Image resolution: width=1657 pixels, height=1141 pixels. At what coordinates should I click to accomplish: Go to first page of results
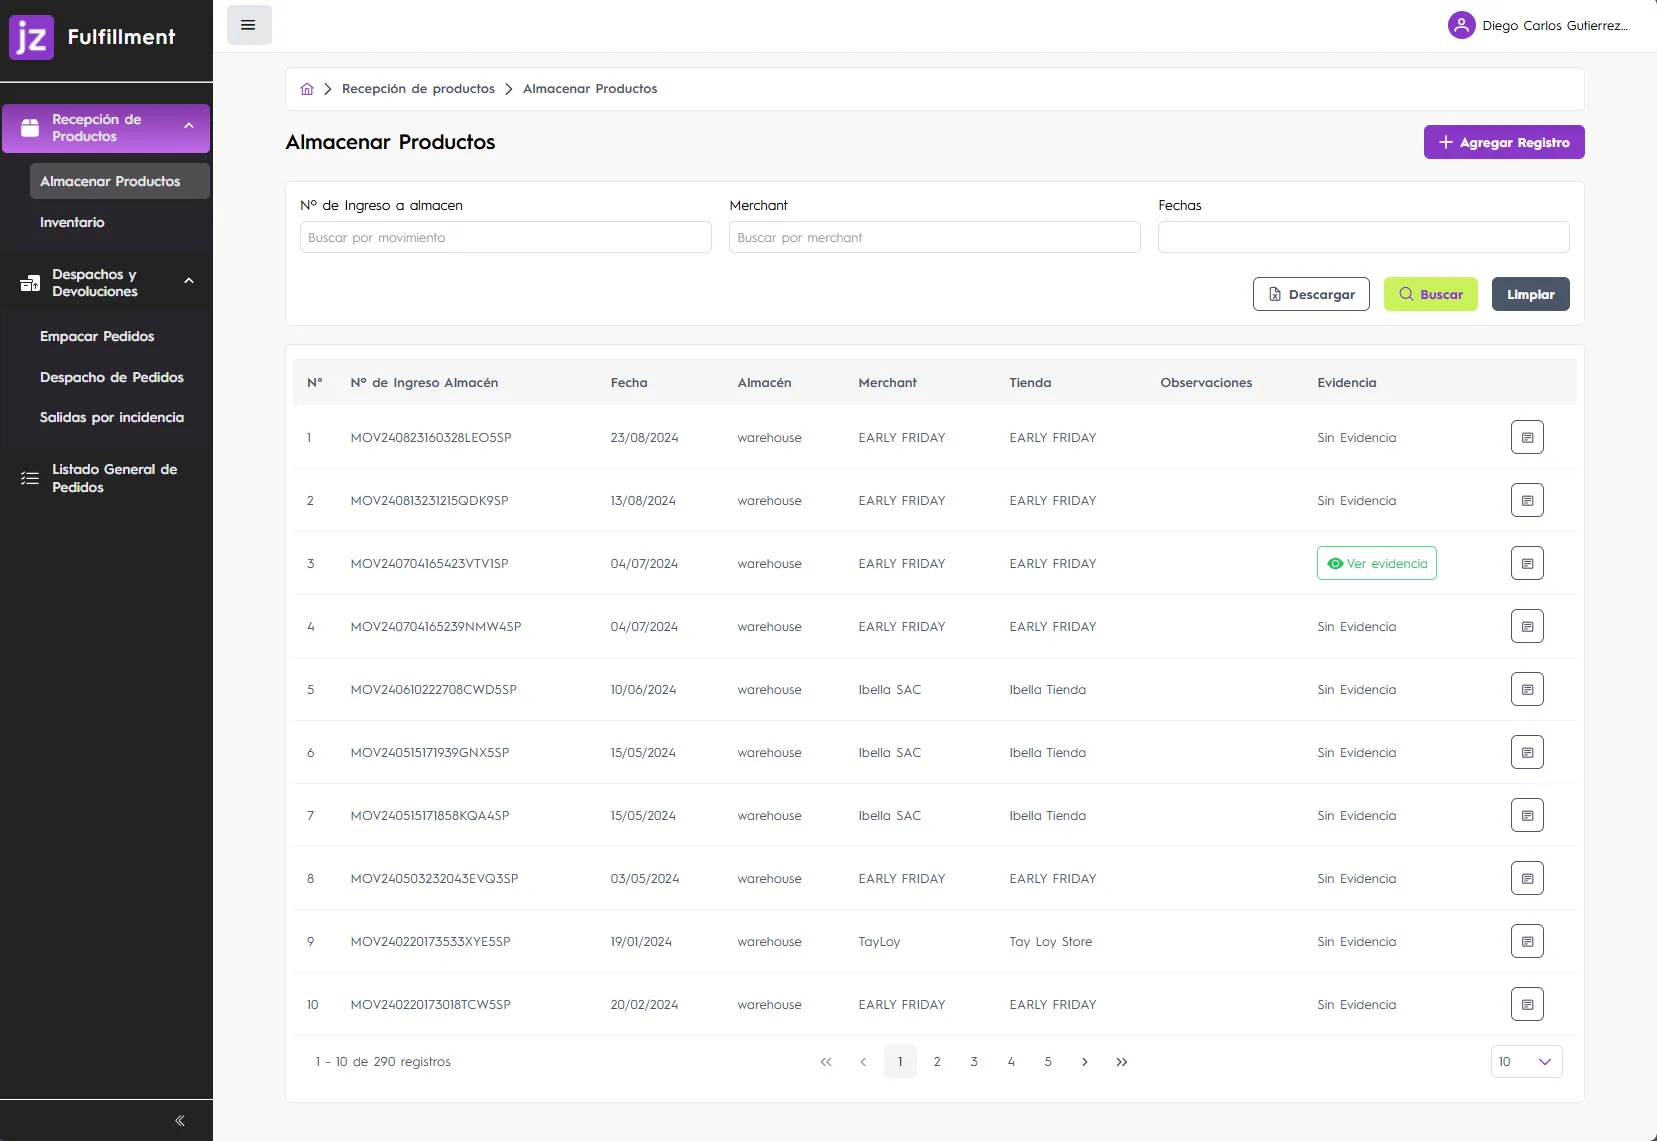826,1062
